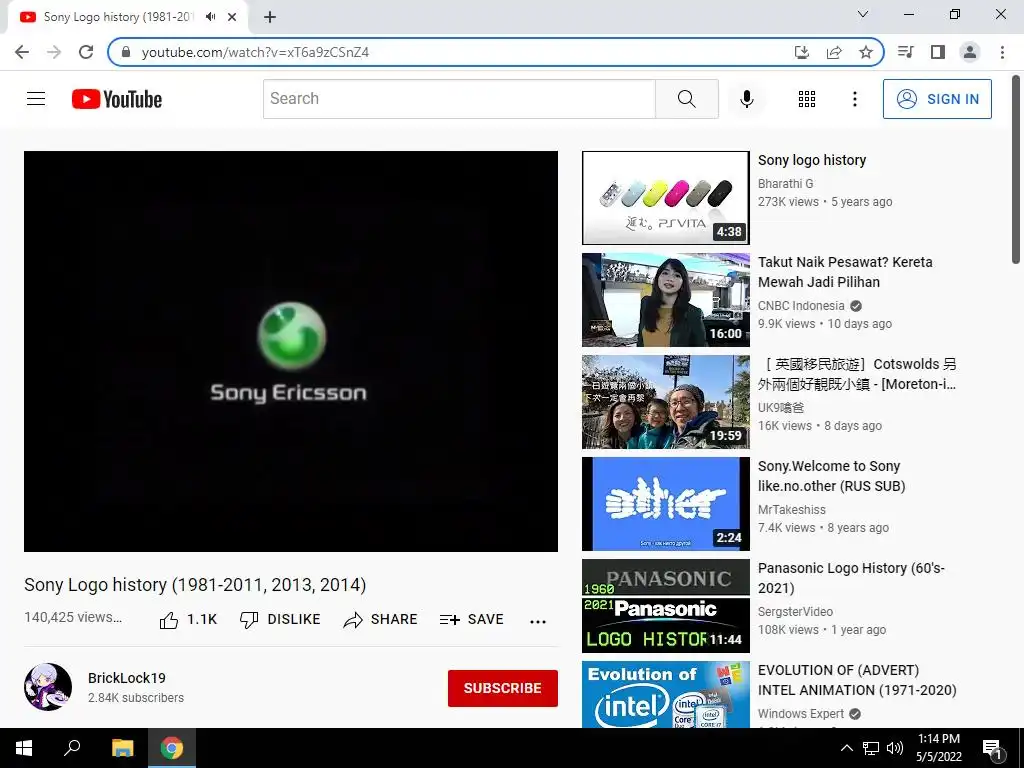Screen dimensions: 1024x768
Task: Open Windows taskbar search
Action: [x=72, y=748]
